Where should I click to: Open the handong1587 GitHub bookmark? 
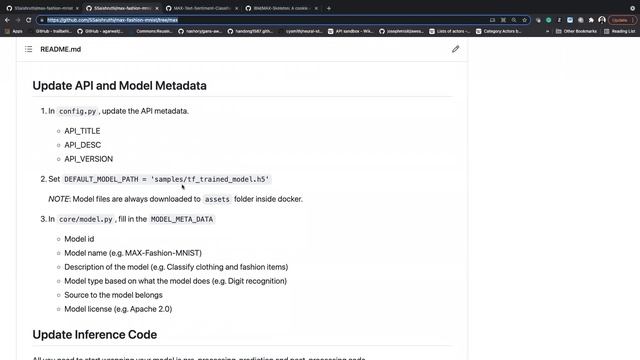pos(250,31)
